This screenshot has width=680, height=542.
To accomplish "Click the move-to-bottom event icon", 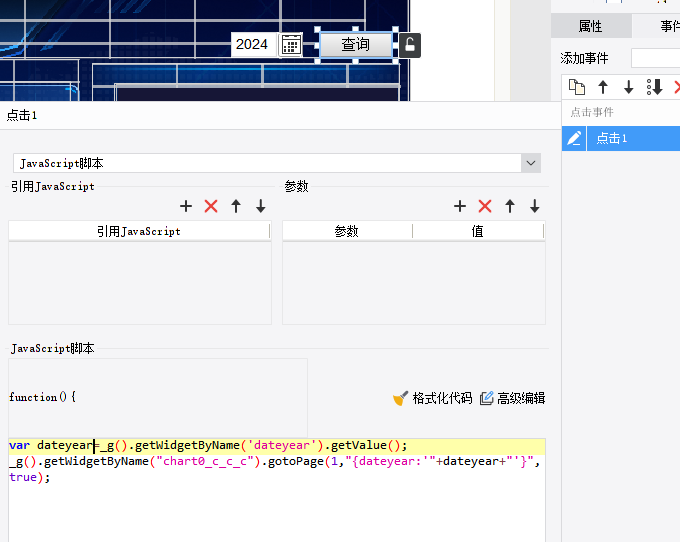I will [x=655, y=87].
